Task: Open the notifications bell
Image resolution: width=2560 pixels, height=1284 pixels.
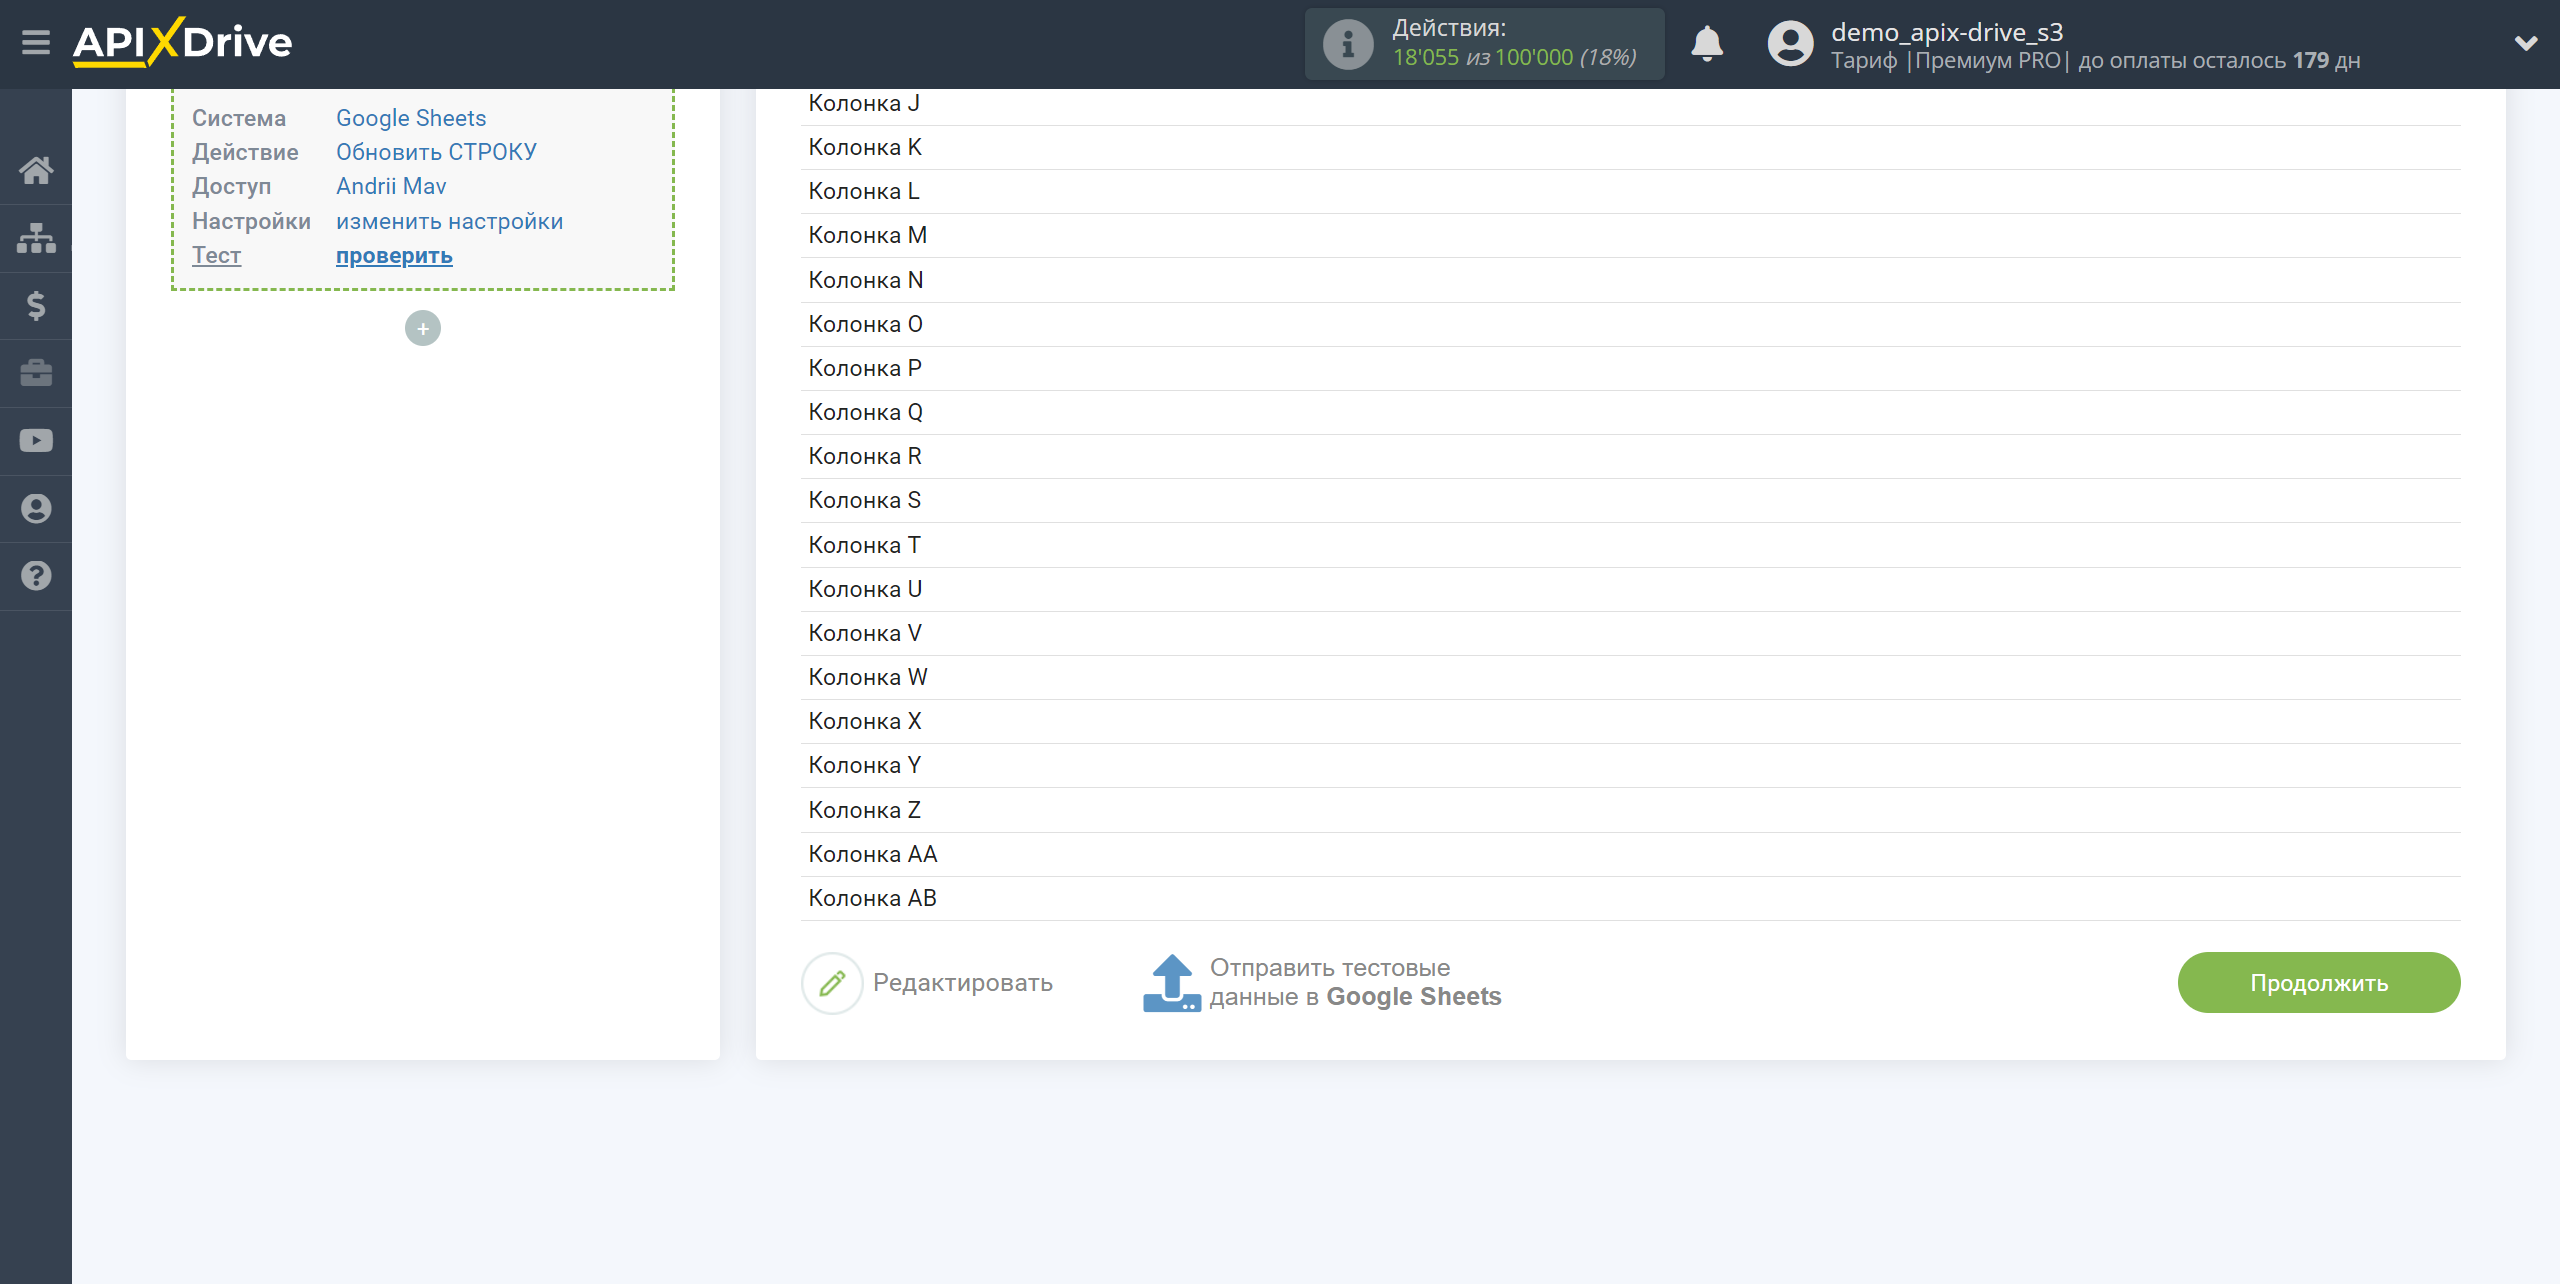Action: tap(1706, 44)
